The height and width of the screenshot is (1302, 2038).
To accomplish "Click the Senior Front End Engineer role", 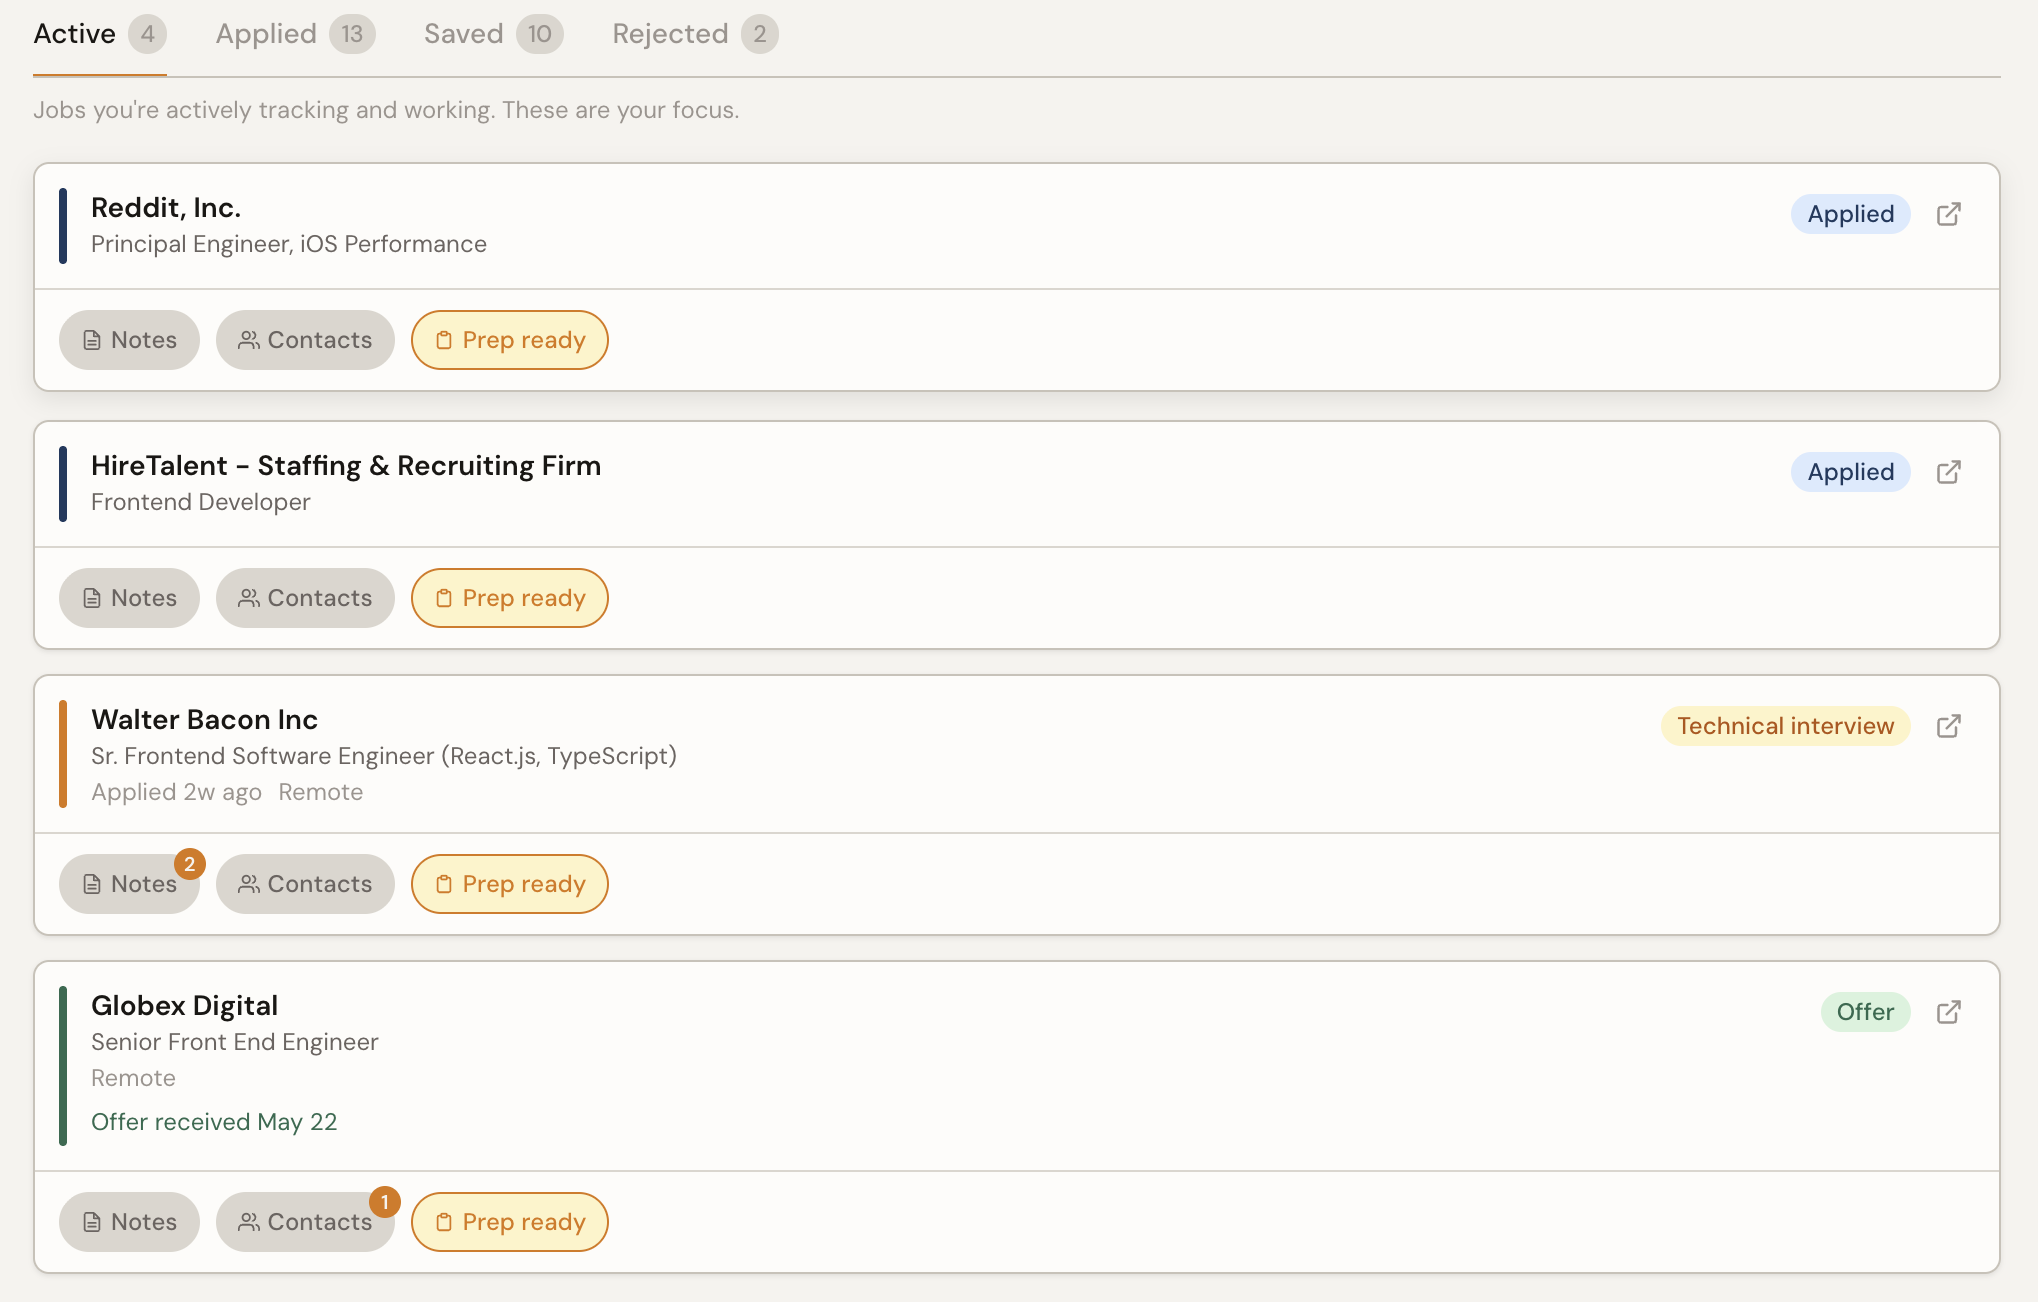I will click(235, 1042).
